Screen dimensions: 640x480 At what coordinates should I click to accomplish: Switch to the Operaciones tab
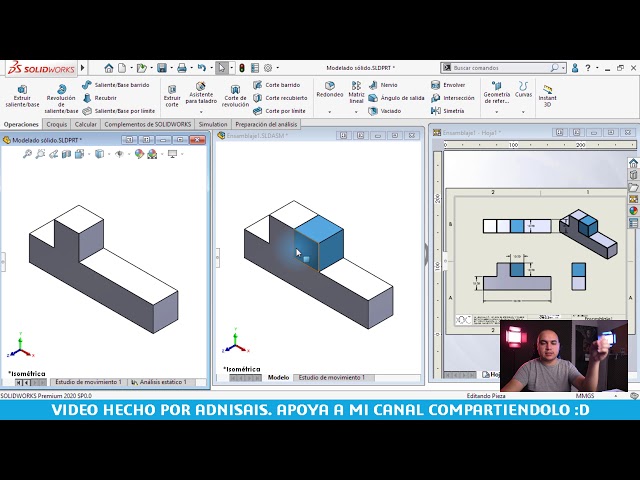pos(21,124)
